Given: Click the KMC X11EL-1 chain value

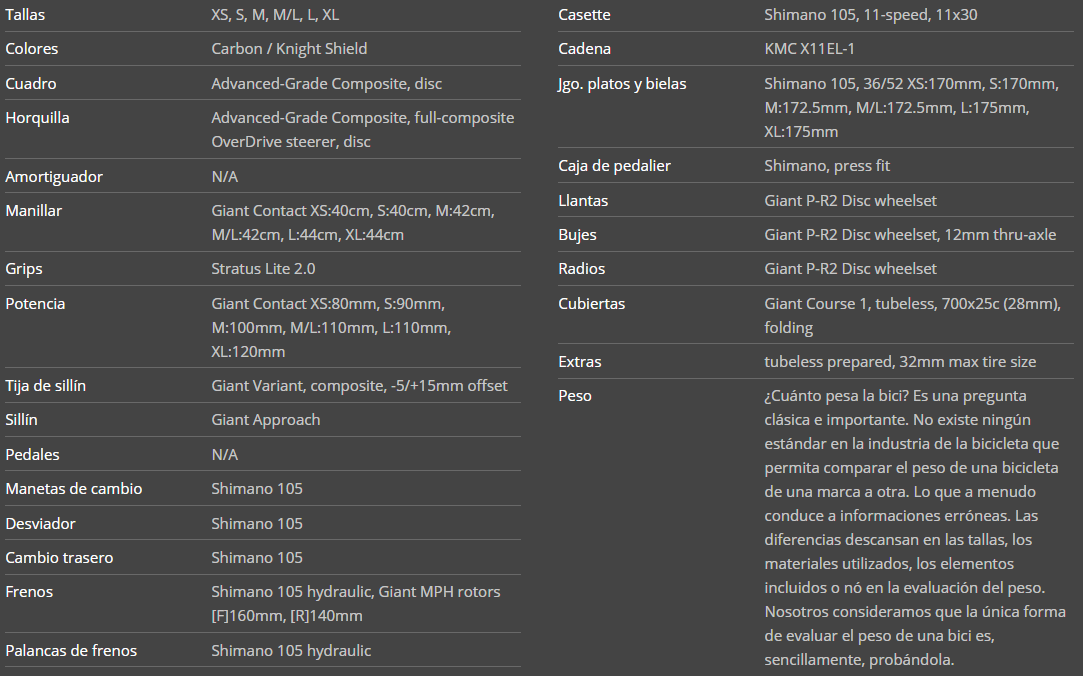Looking at the screenshot, I should click(x=809, y=49).
